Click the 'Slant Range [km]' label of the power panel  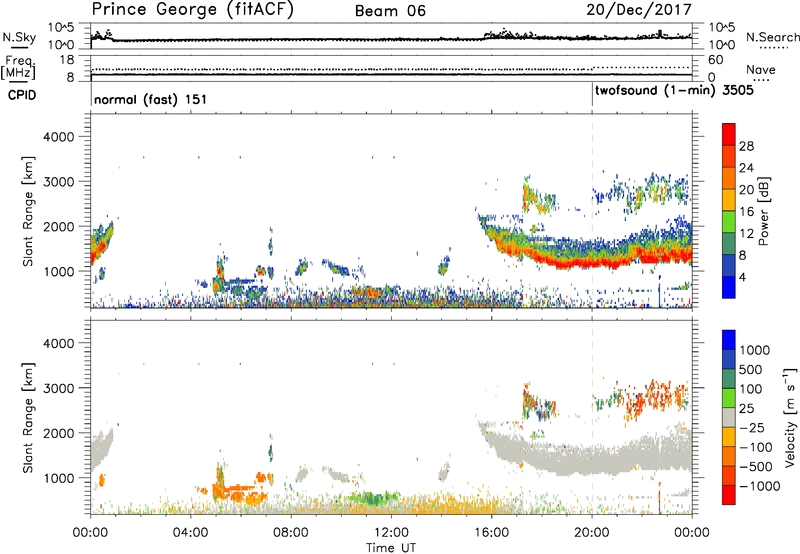(x=28, y=211)
